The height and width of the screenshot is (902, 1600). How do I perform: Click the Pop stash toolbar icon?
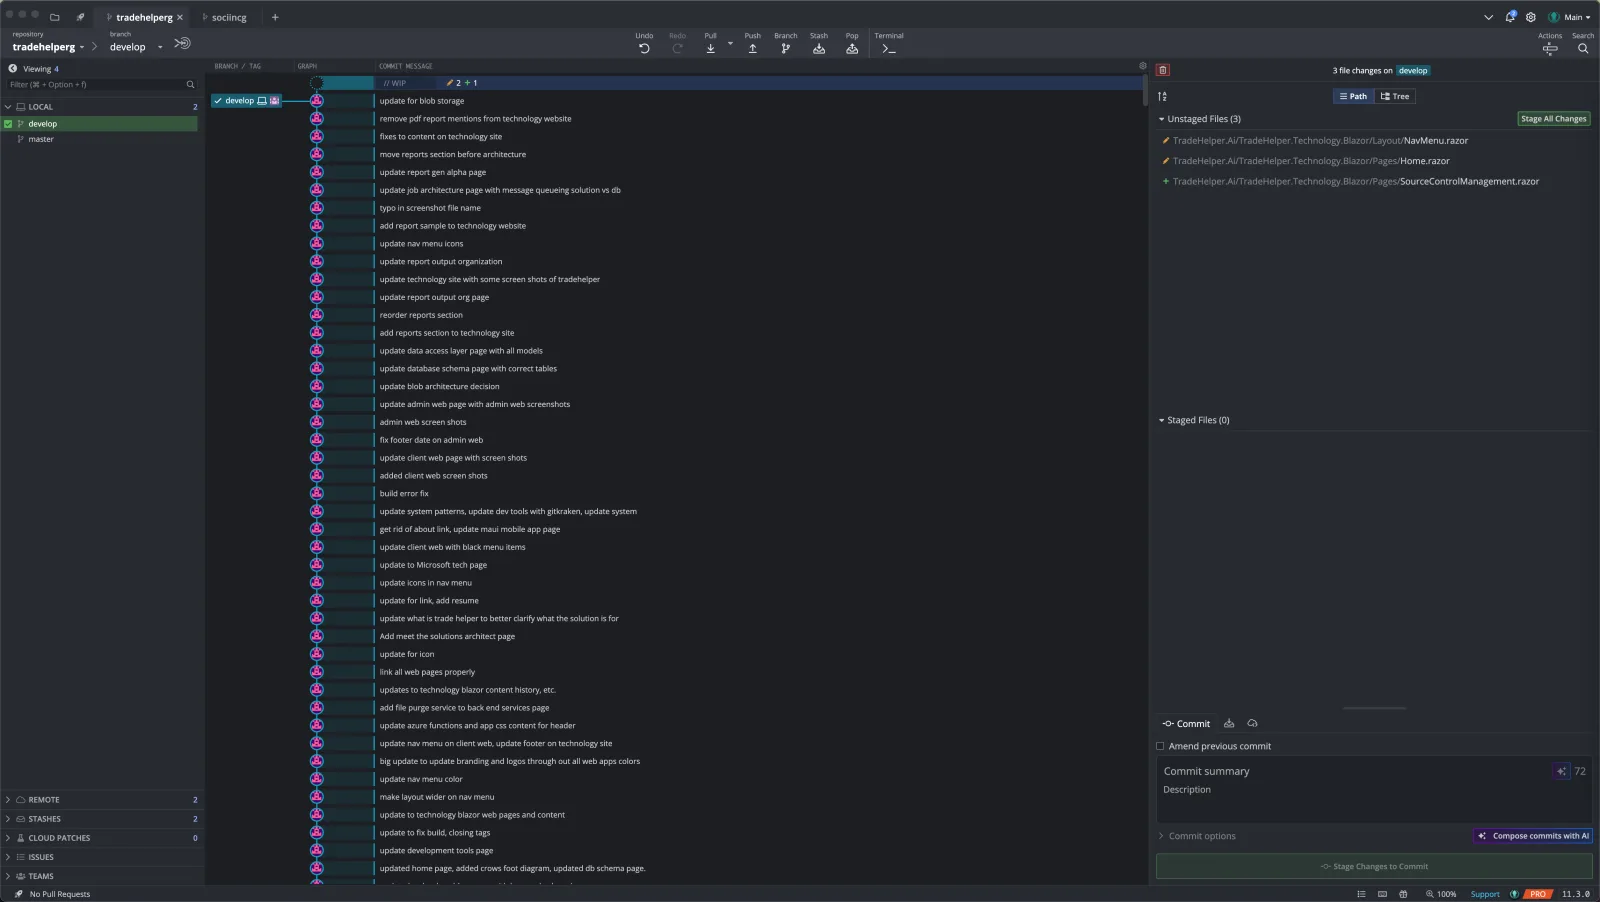852,48
